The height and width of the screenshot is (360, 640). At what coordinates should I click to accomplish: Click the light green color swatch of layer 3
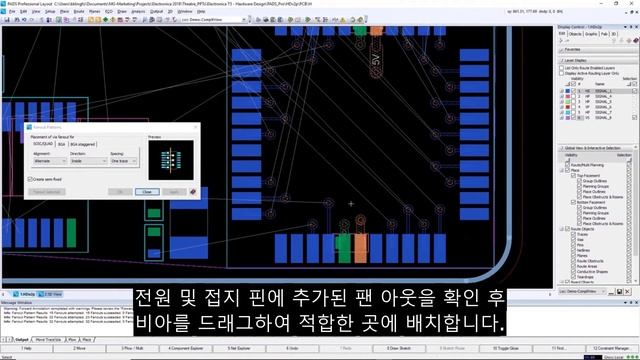568,102
